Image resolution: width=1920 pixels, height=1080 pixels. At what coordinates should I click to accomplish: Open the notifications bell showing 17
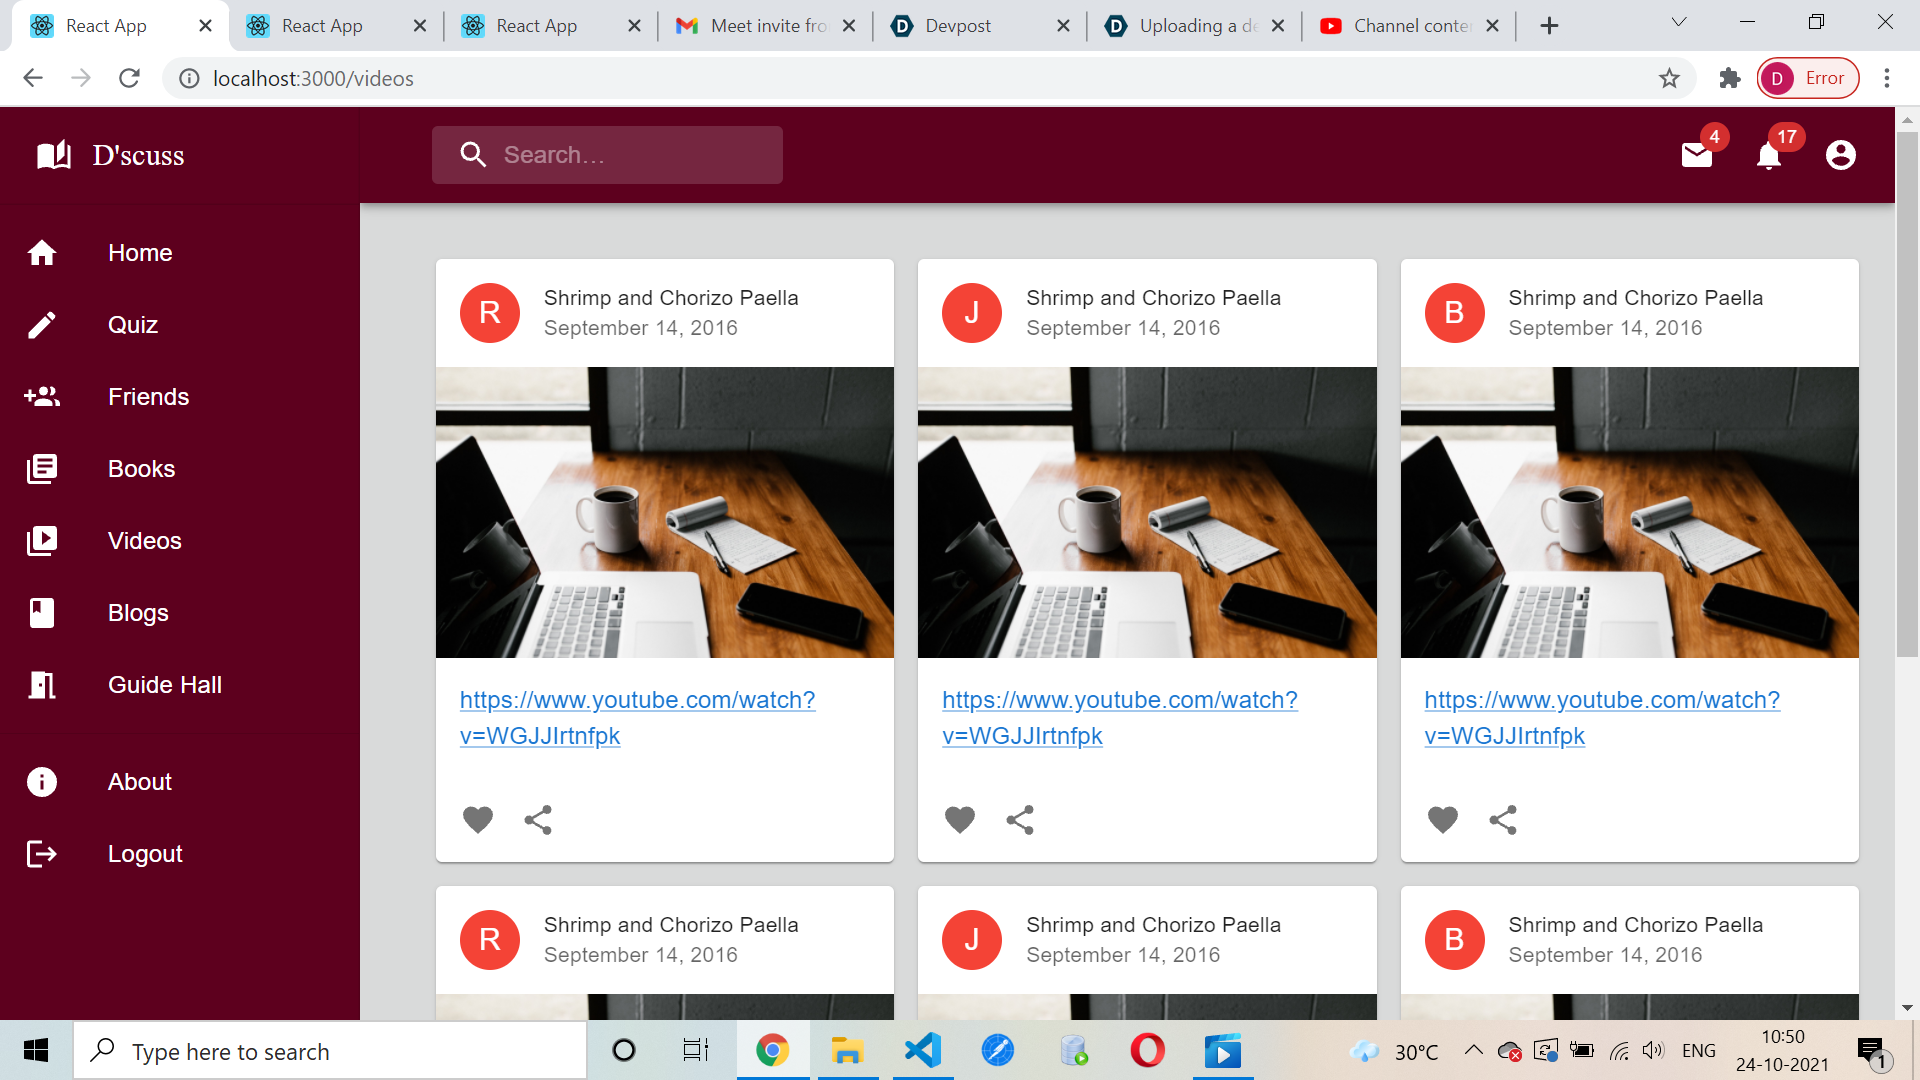pos(1769,155)
